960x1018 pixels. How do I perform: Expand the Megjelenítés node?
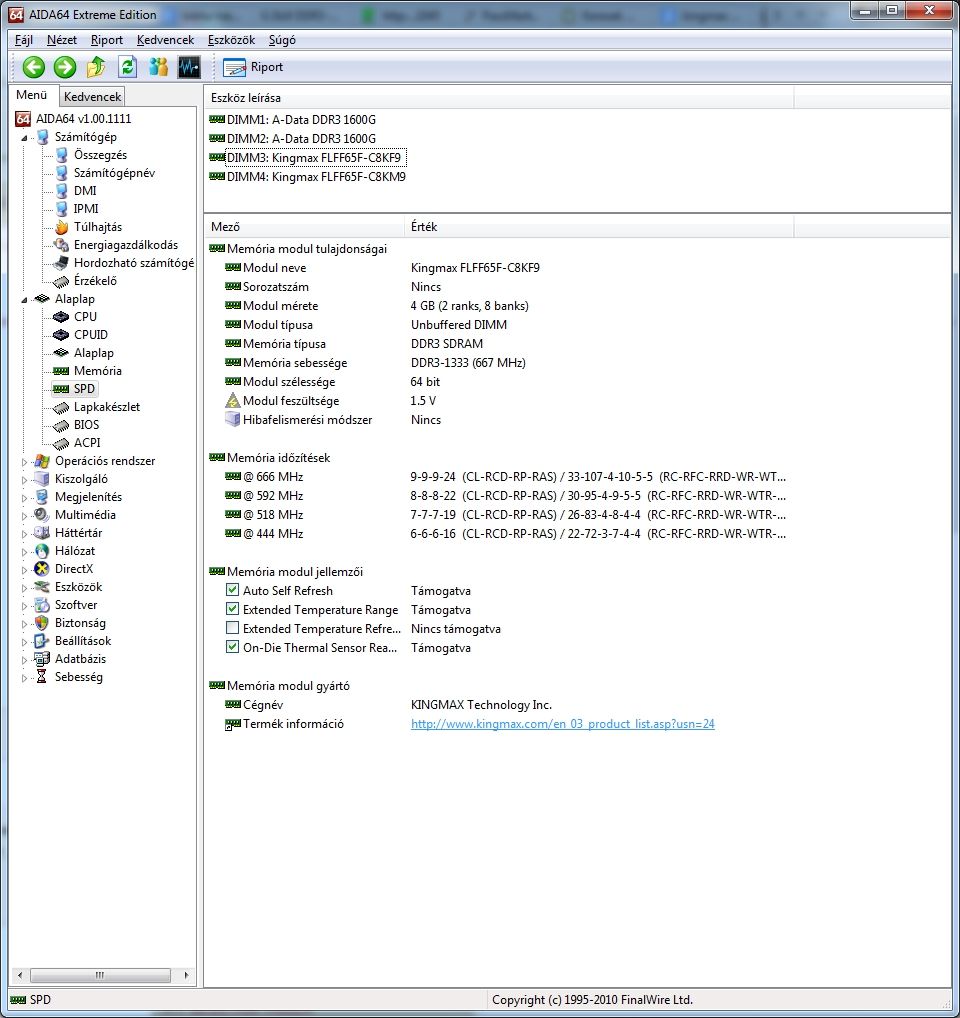point(24,498)
